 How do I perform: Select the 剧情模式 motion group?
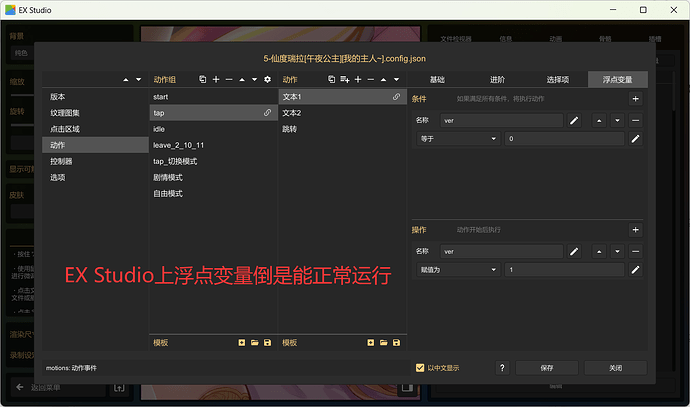tap(213, 177)
